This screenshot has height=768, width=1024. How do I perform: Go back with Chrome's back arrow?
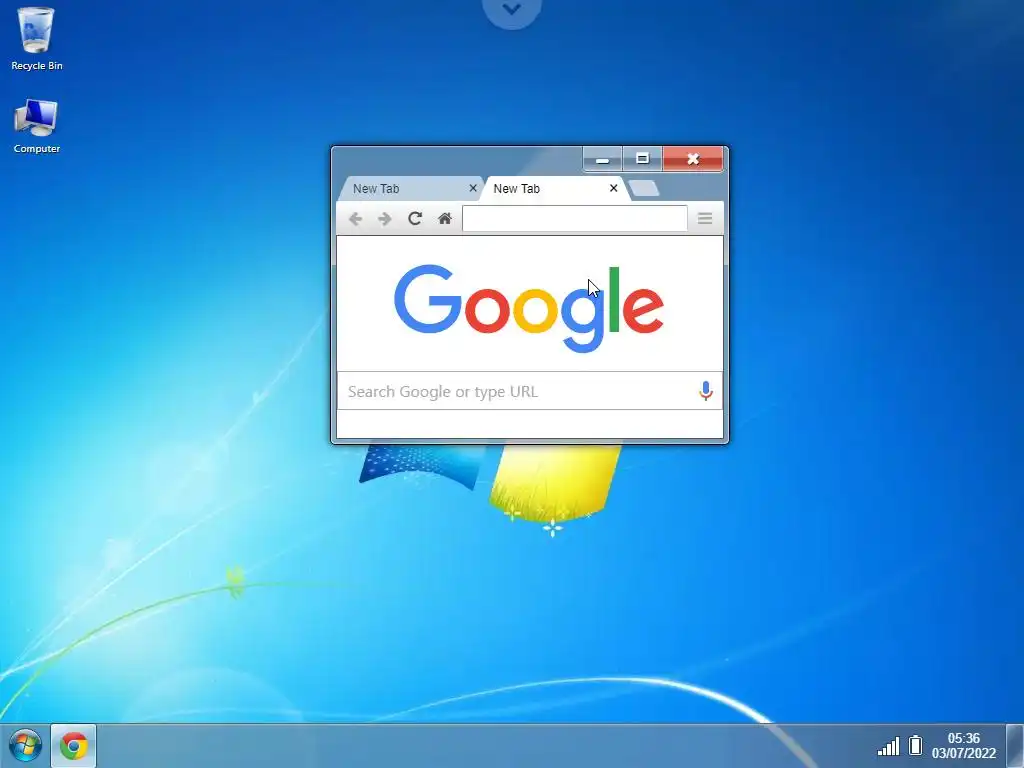click(x=355, y=219)
